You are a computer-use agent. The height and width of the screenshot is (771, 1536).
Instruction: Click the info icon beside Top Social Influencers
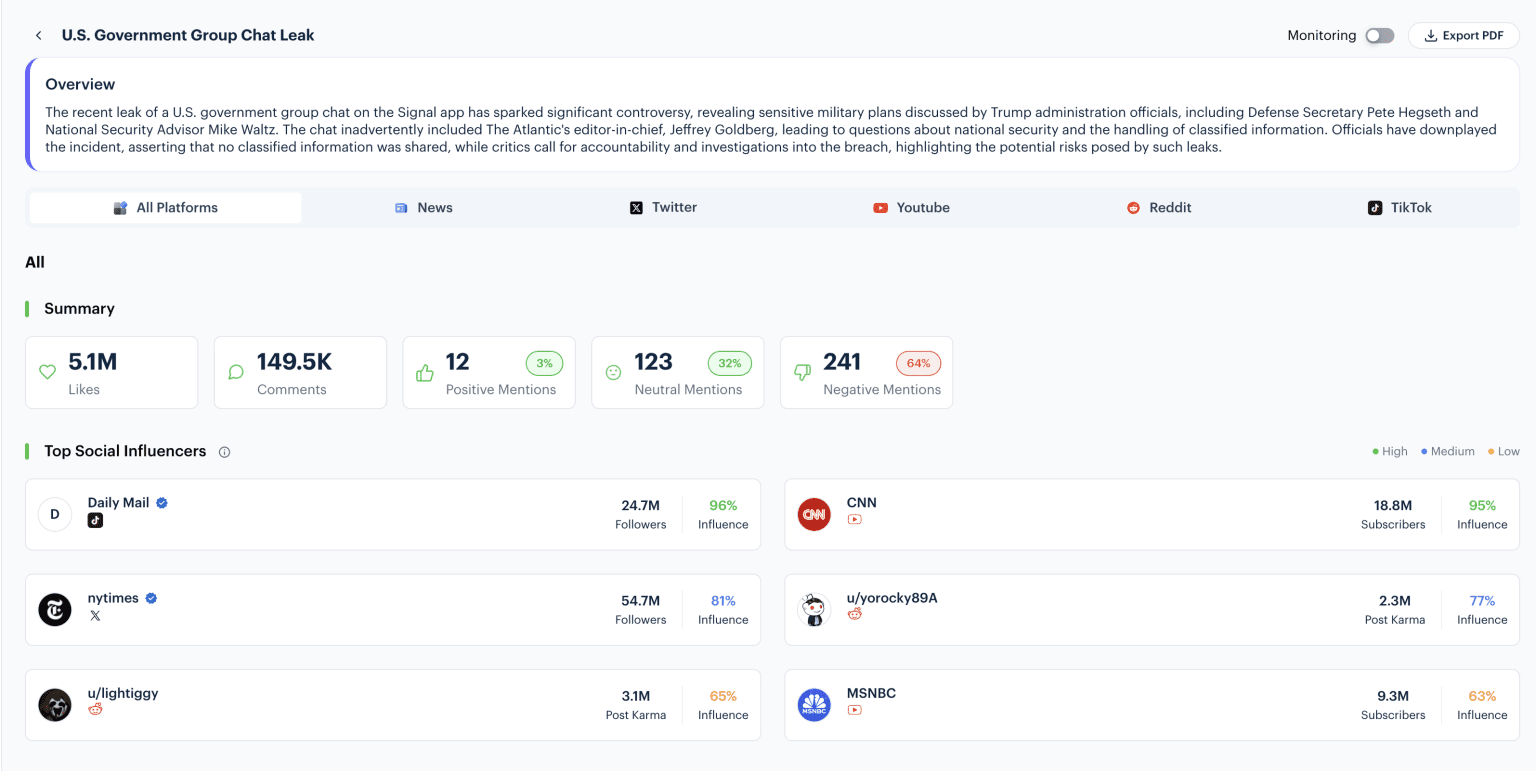pyautogui.click(x=224, y=451)
